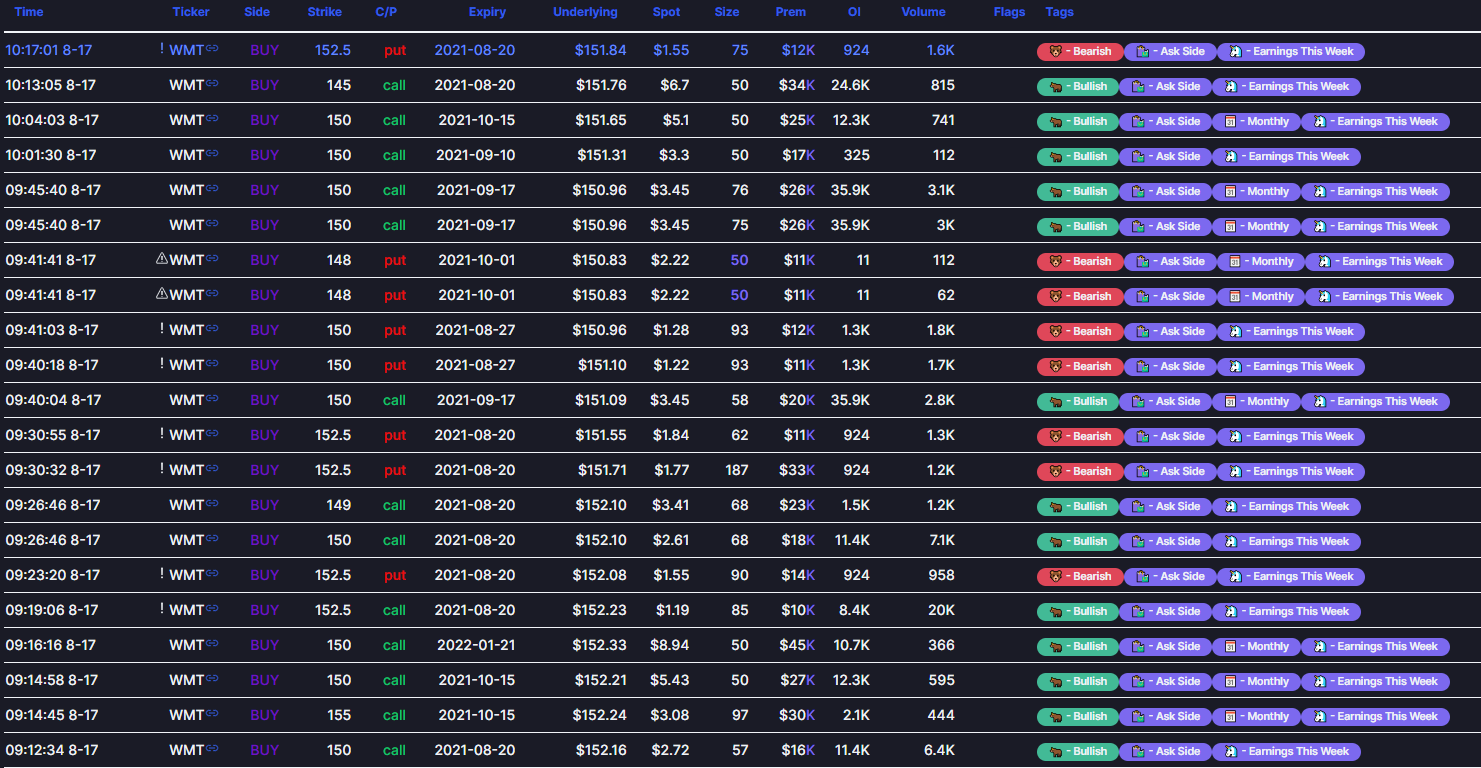The image size is (1481, 768).
Task: Sort by the Prem column header
Action: click(x=790, y=12)
